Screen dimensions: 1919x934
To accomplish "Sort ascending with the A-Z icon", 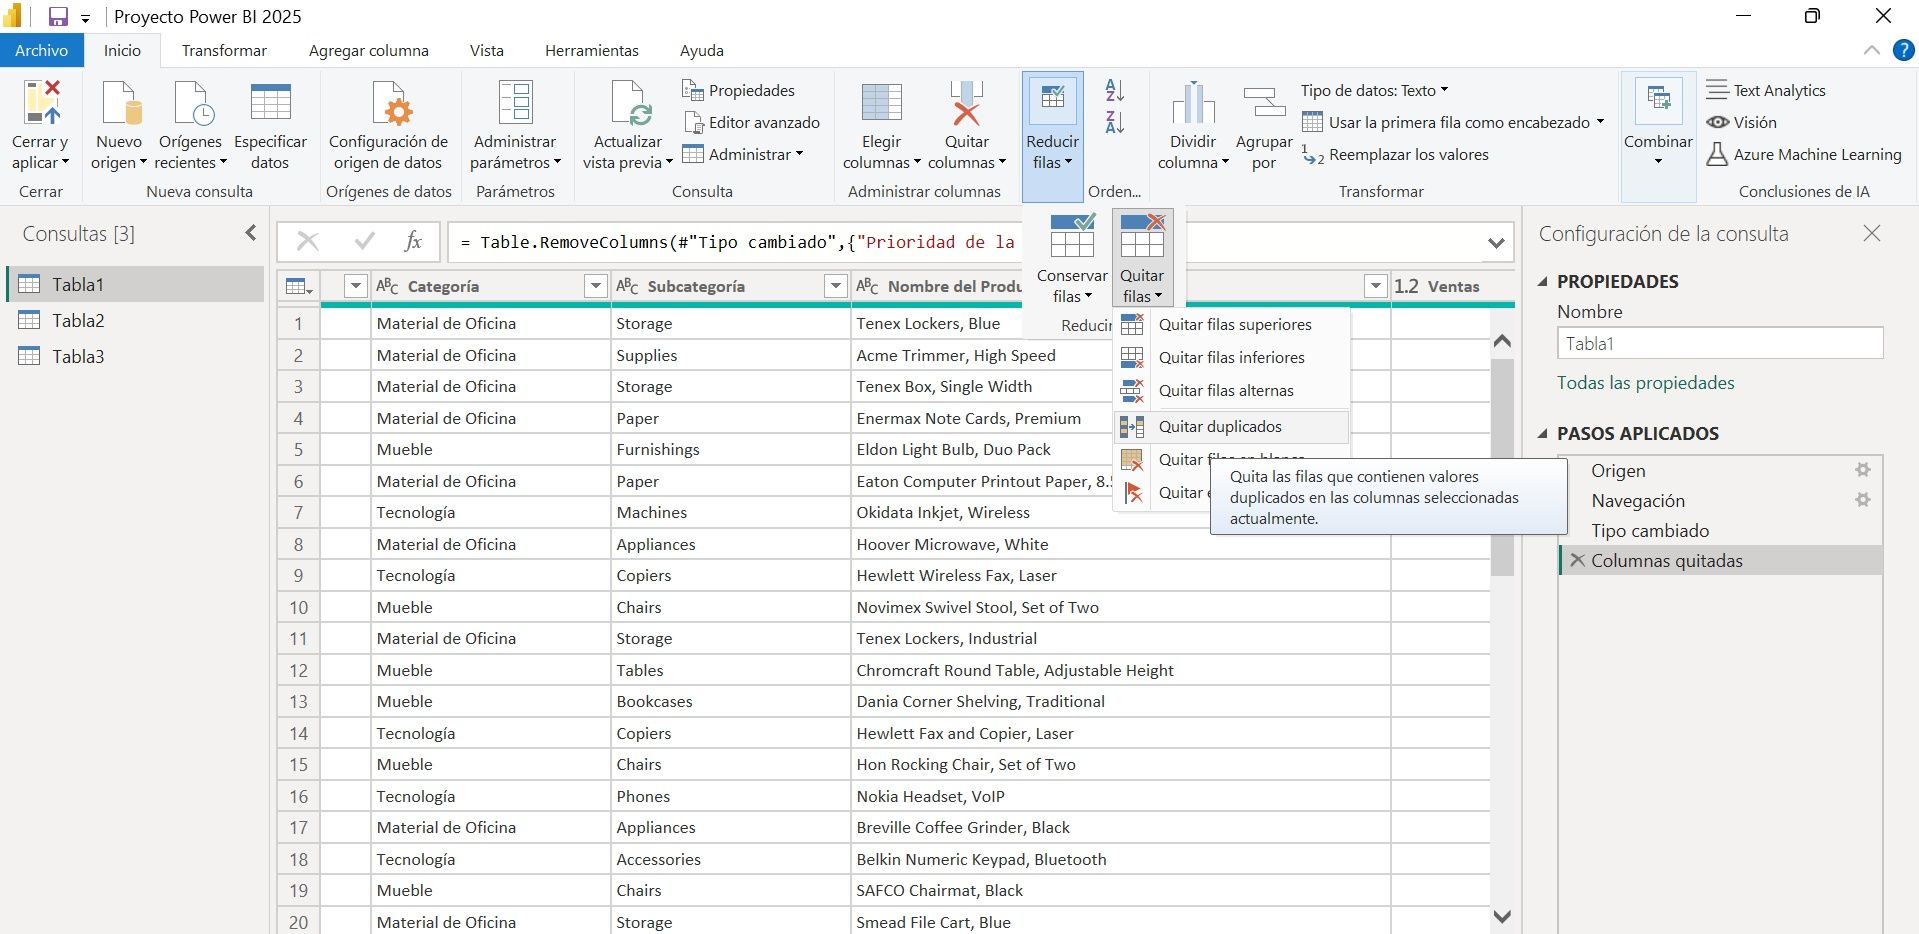I will click(x=1114, y=90).
